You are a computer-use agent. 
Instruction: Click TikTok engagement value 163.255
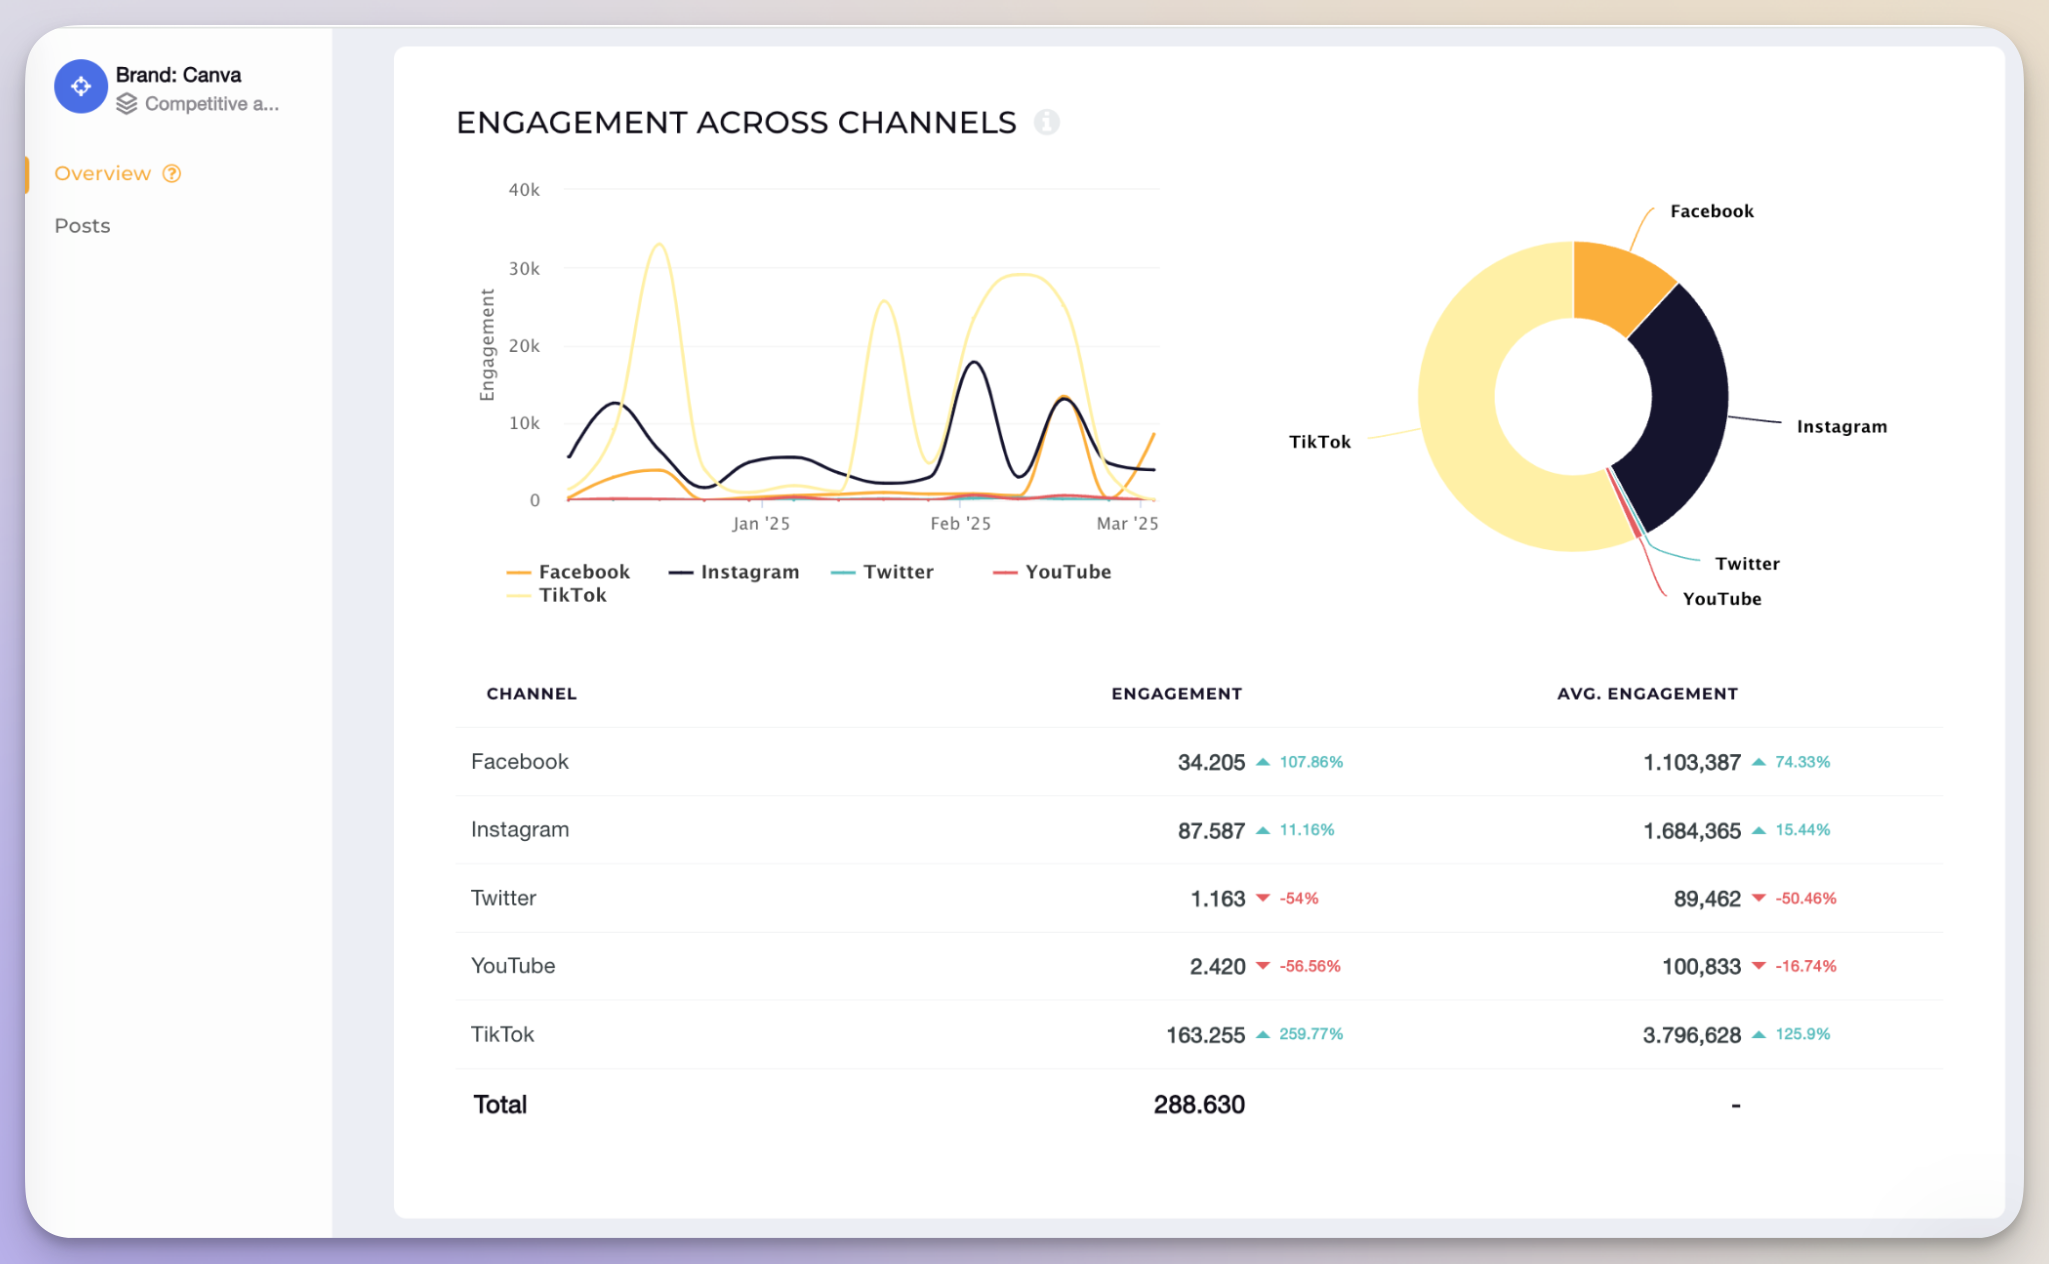1205,1035
